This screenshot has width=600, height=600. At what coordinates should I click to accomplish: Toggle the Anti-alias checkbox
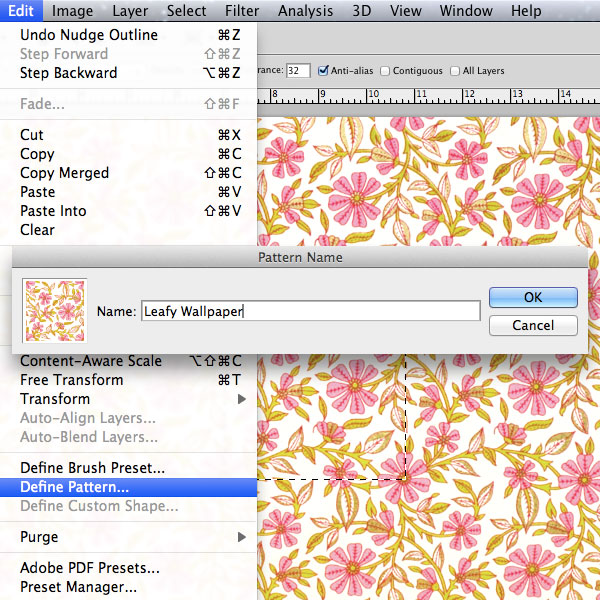(x=323, y=71)
